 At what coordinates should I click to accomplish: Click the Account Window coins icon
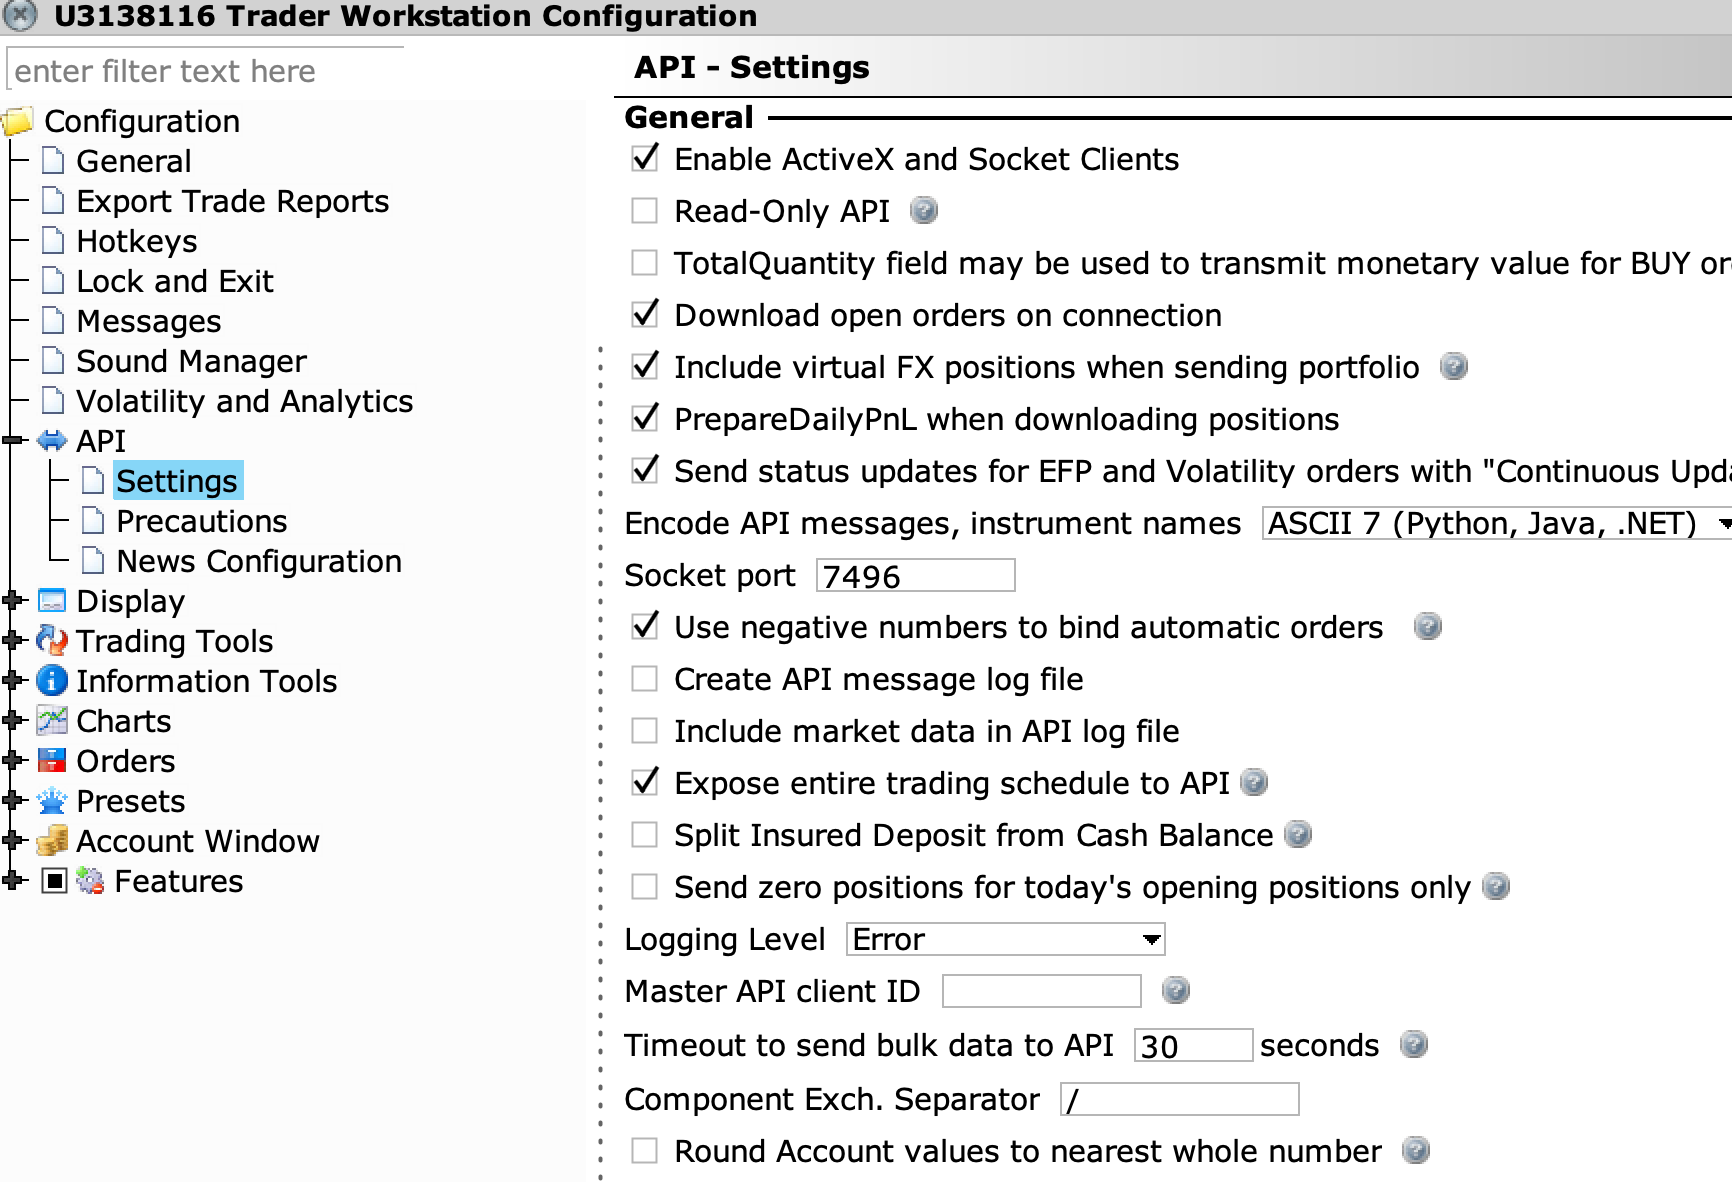(x=51, y=841)
